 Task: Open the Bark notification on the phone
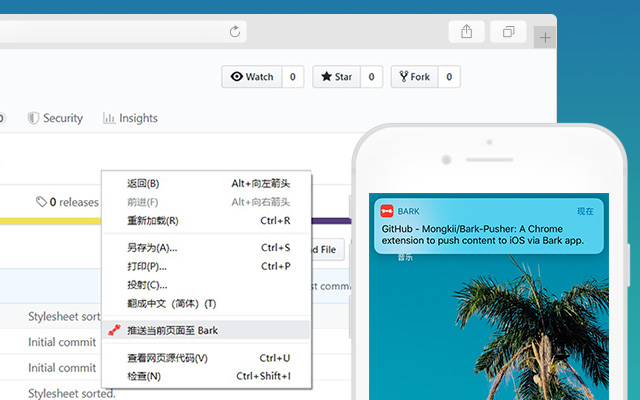tap(489, 226)
